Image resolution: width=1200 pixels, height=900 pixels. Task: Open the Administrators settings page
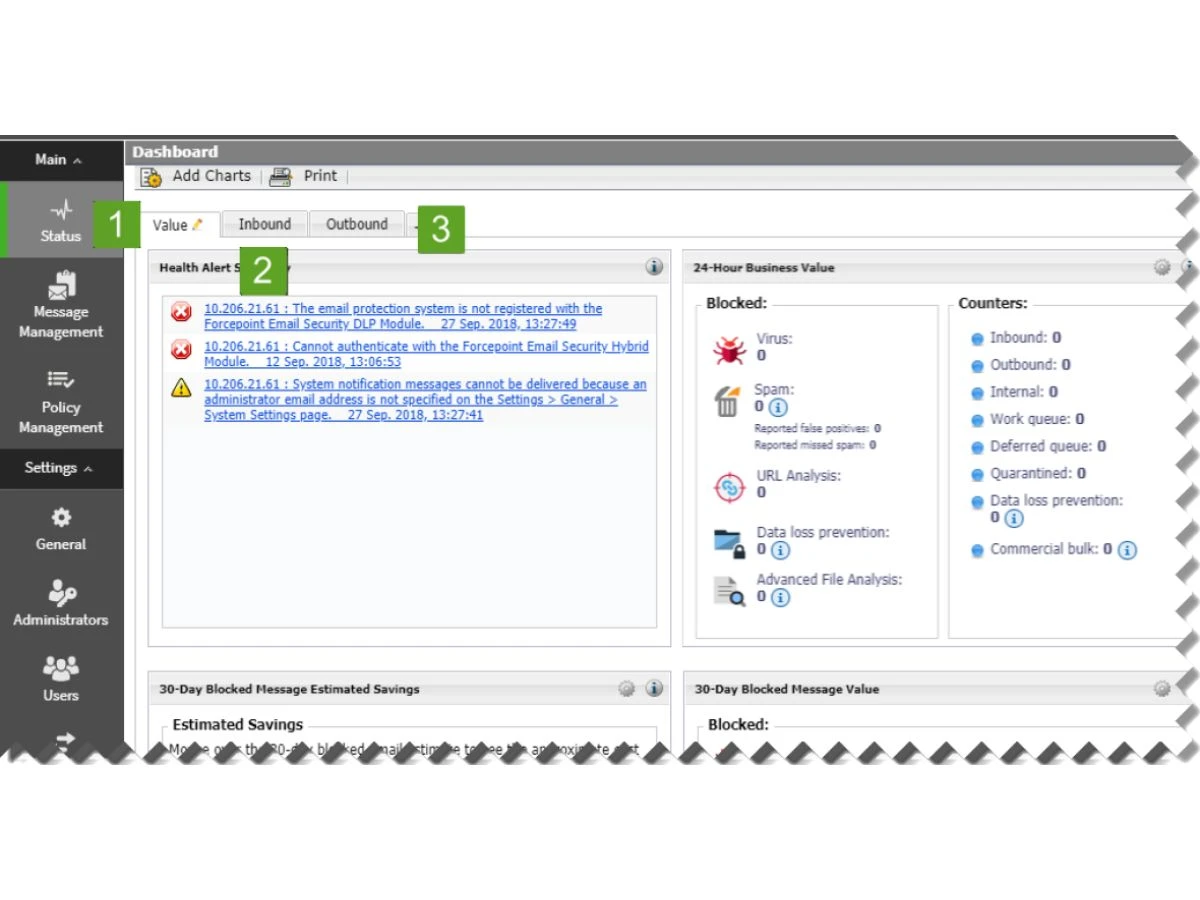(x=61, y=604)
